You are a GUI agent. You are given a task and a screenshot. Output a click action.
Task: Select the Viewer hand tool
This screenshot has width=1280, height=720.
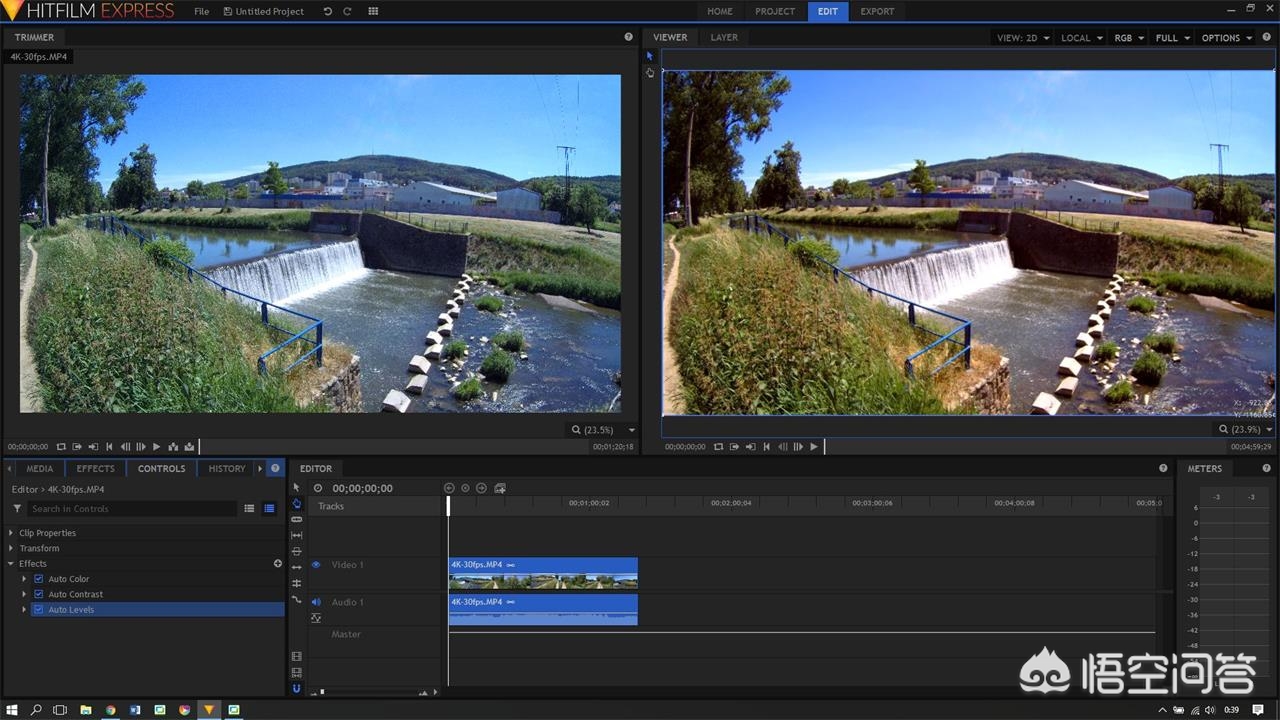(649, 72)
